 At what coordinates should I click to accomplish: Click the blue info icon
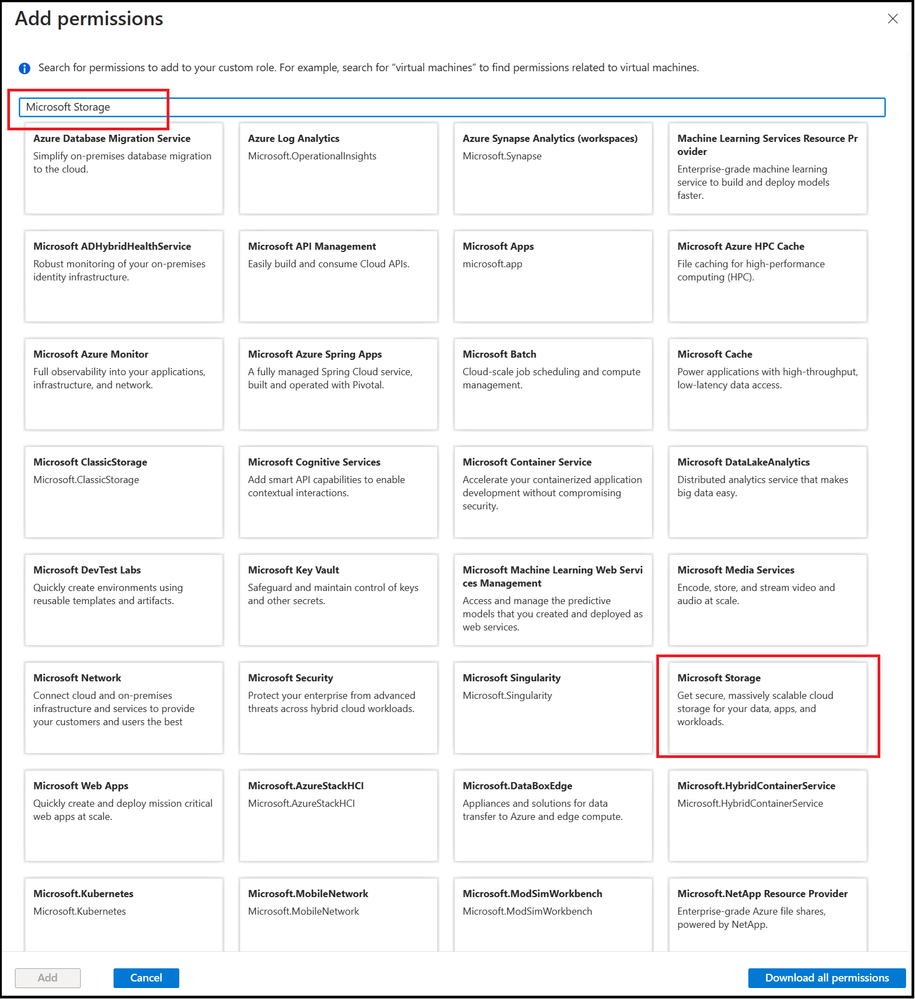click(x=24, y=68)
